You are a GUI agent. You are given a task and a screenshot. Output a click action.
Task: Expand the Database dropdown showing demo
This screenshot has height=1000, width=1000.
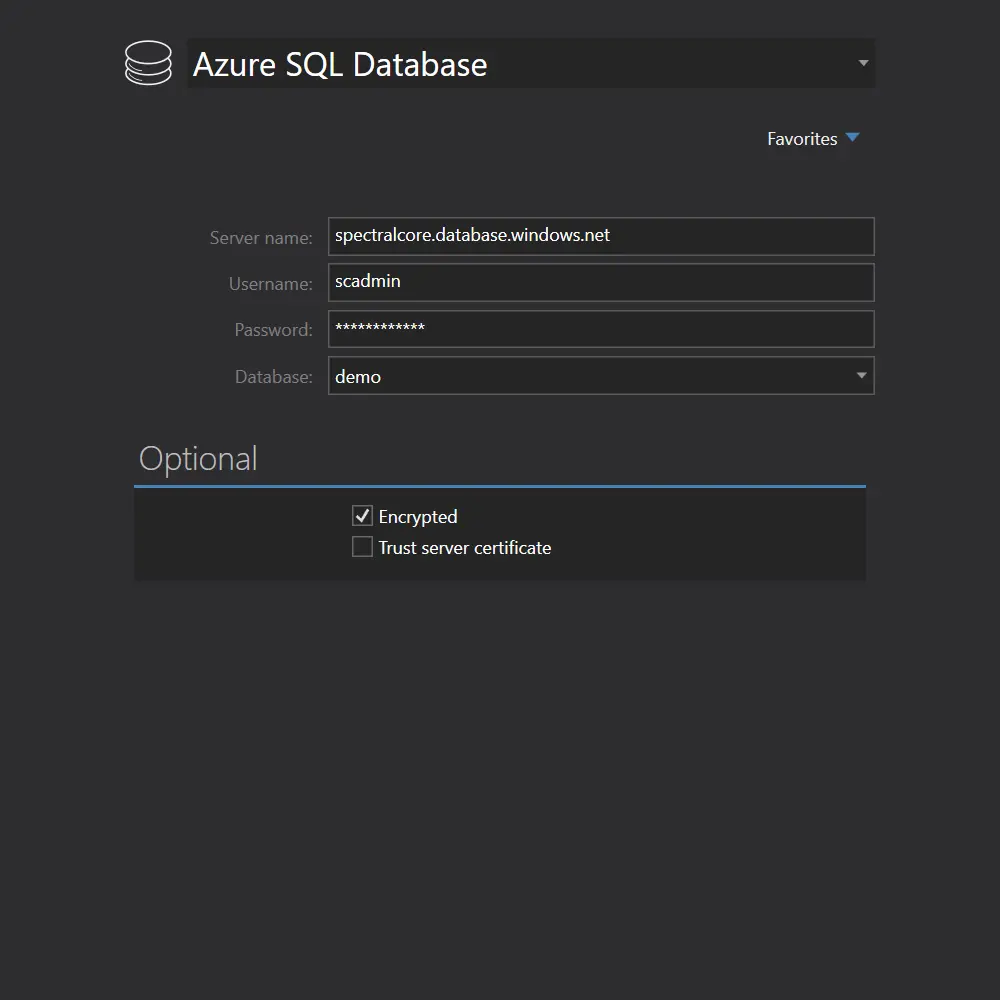tap(861, 375)
